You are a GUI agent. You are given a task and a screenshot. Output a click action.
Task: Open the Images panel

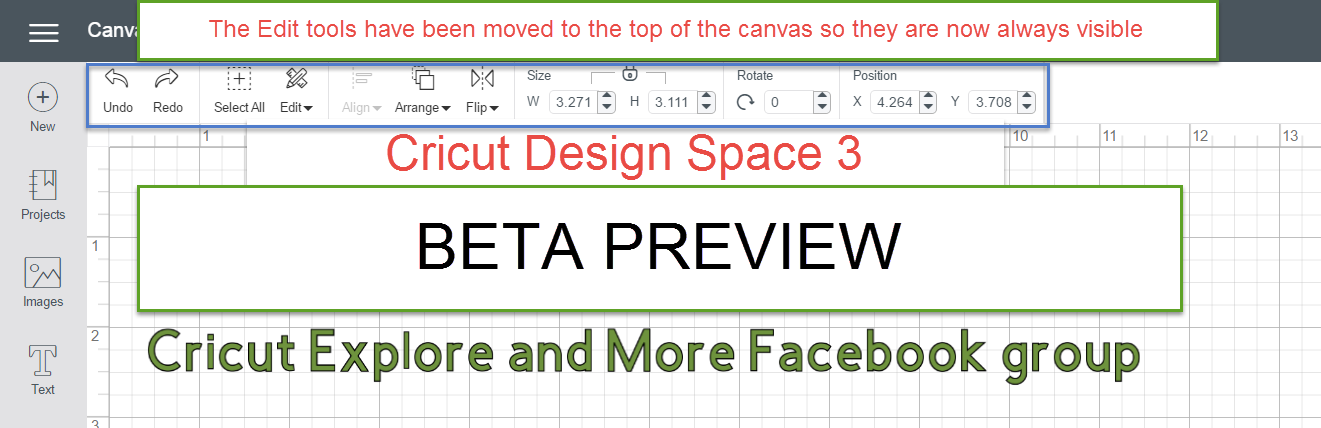tap(43, 282)
